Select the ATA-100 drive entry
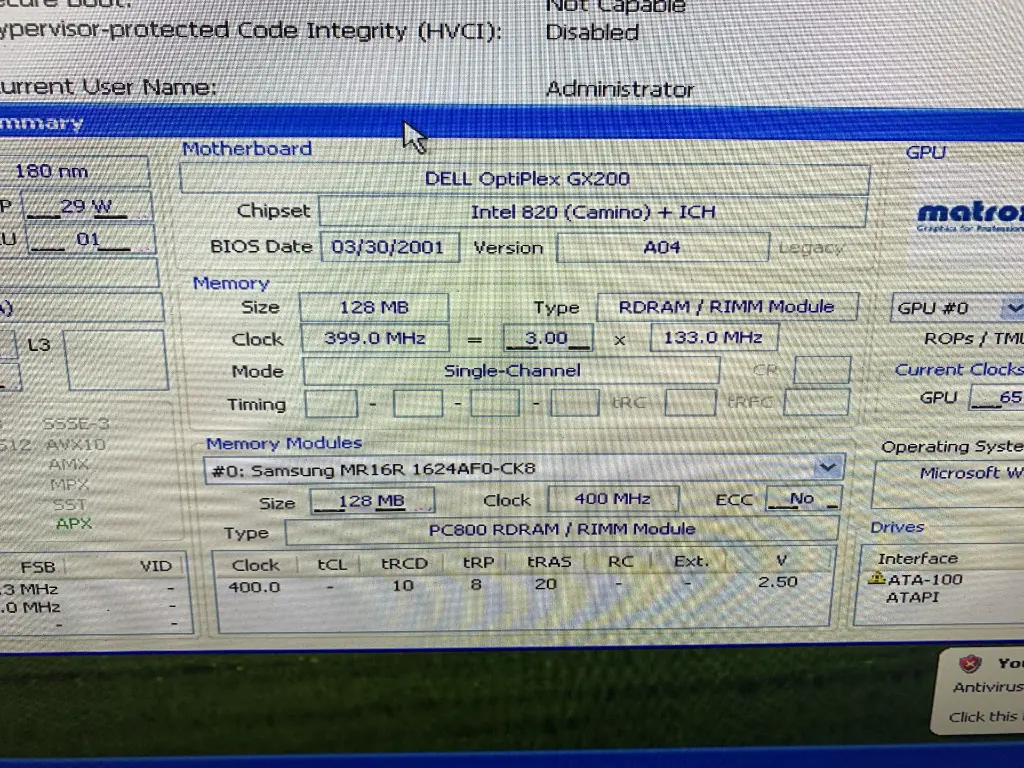 pyautogui.click(x=924, y=579)
